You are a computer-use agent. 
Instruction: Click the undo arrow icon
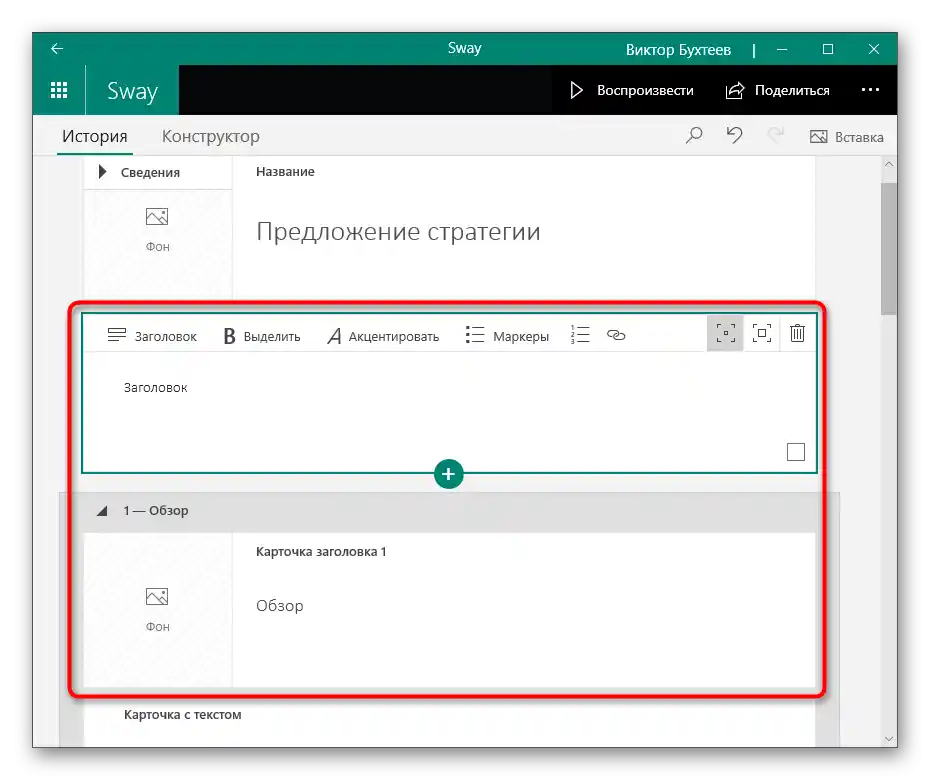(735, 135)
